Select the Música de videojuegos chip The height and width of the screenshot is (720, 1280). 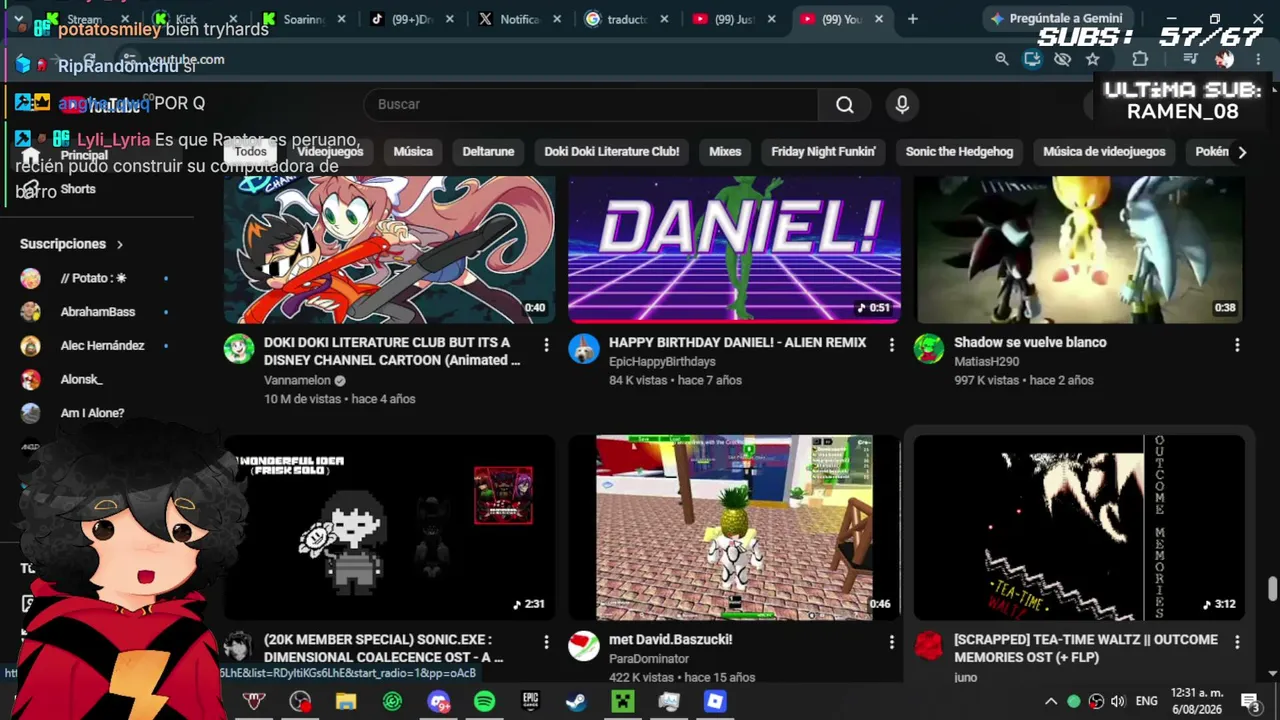(x=1104, y=152)
